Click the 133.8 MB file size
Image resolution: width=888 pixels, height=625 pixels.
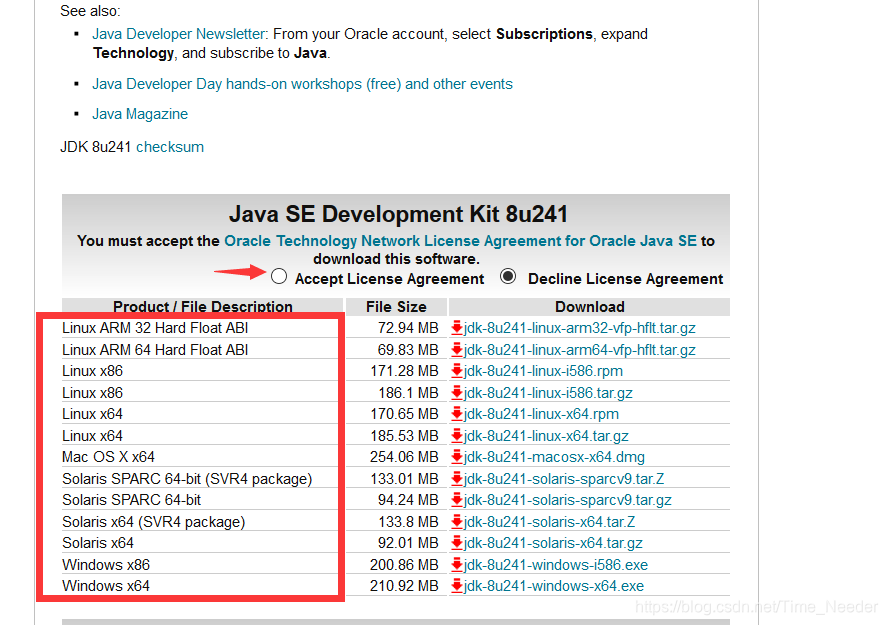pos(408,521)
